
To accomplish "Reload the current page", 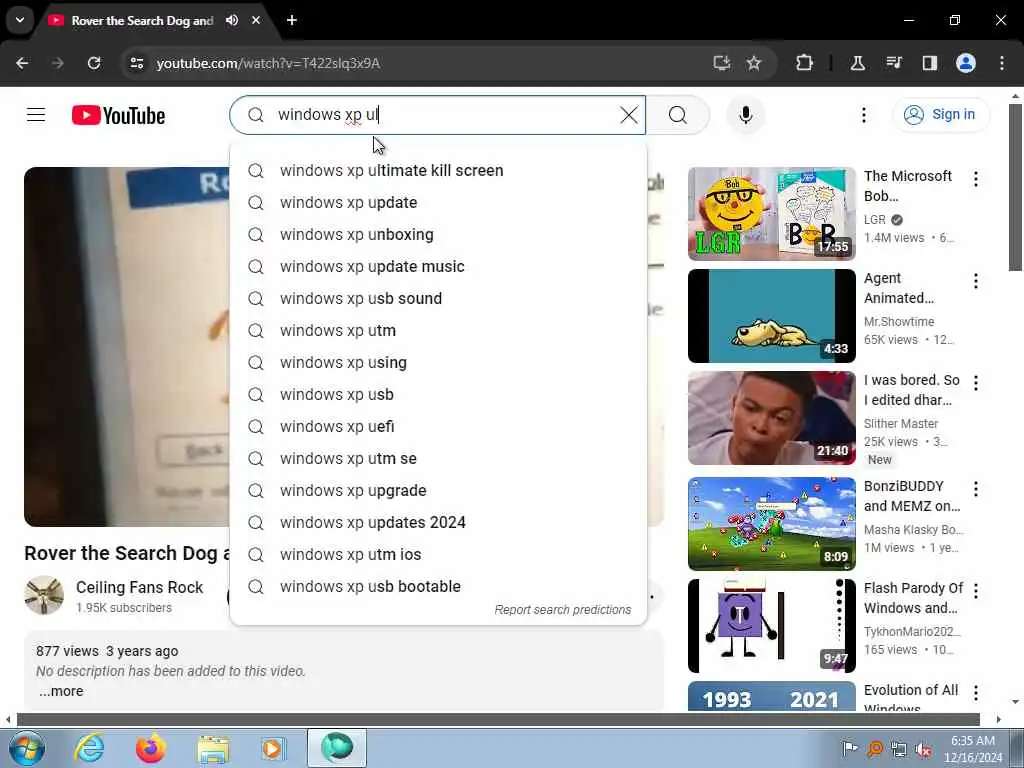I will point(94,63).
